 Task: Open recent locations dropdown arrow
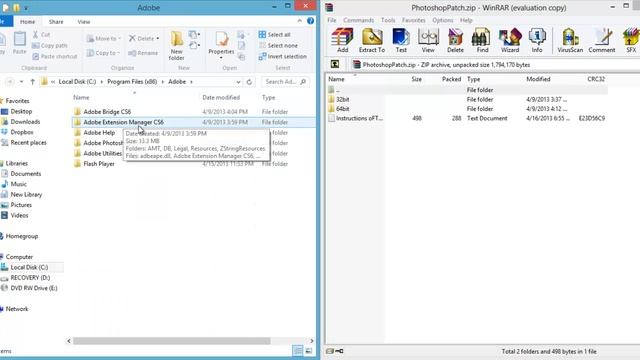tap(22, 82)
